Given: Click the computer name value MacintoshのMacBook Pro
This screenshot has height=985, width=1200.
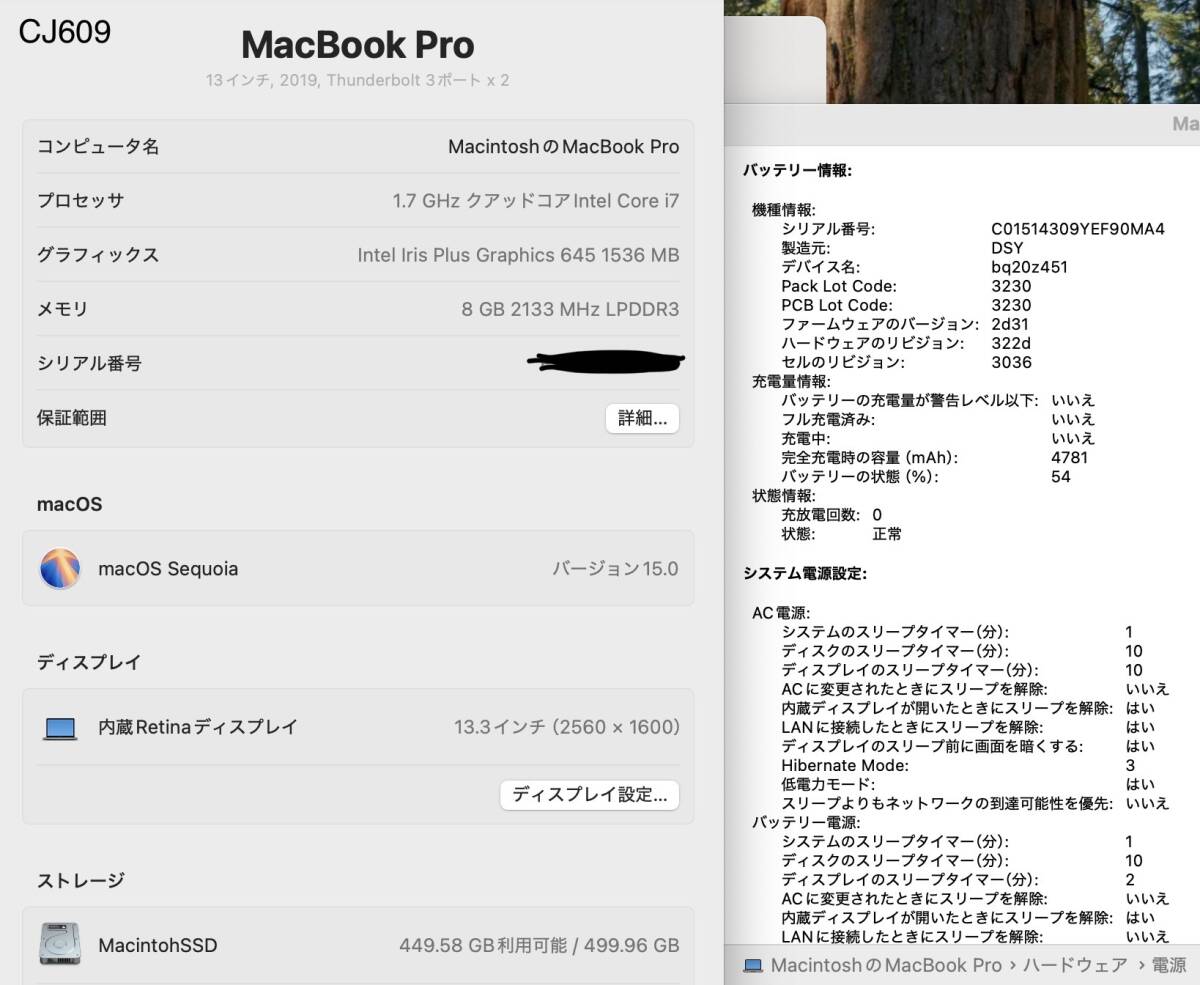Looking at the screenshot, I should 563,147.
